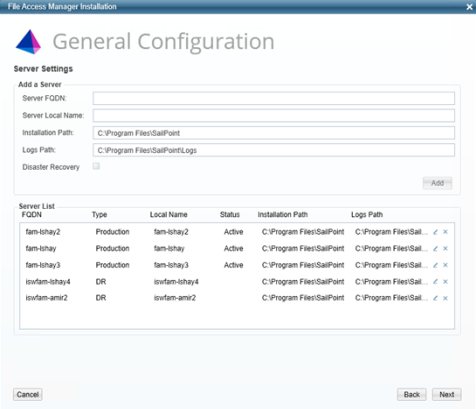Edit the iswfam-amir2 DR server
Screen dimensions: 476x409
[435, 298]
